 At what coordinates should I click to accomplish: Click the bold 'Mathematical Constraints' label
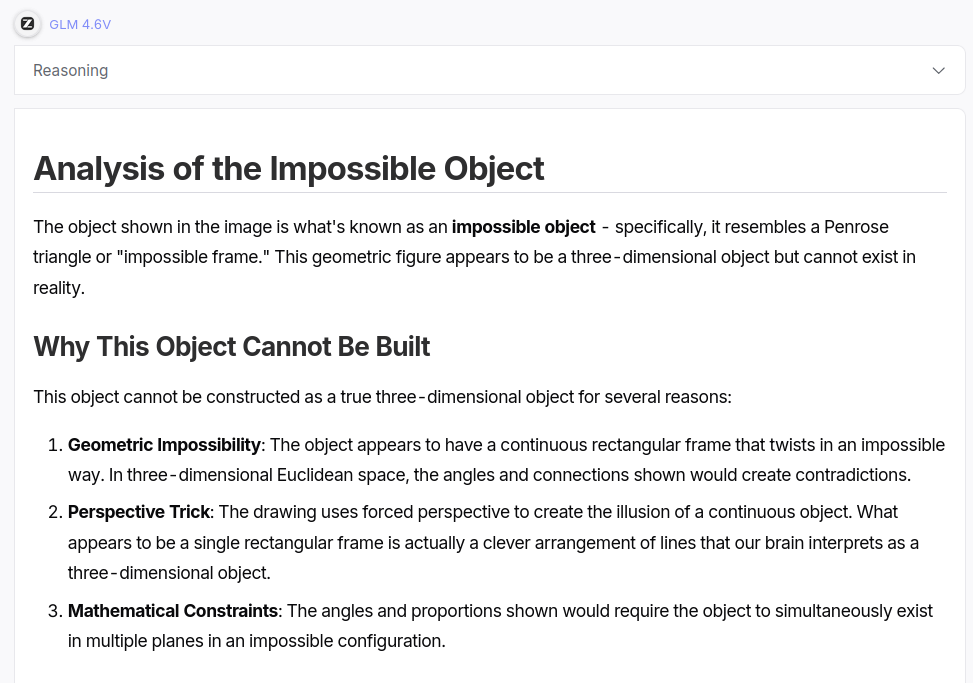pyautogui.click(x=173, y=611)
